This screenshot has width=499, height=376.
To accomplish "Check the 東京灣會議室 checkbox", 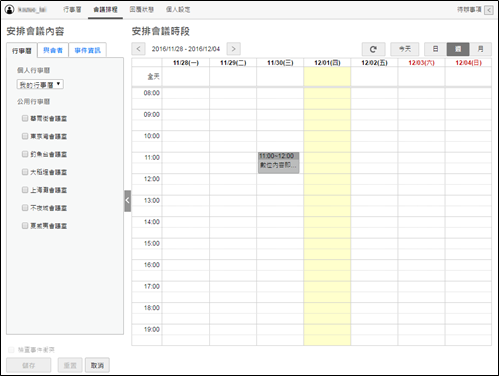I will (25, 136).
